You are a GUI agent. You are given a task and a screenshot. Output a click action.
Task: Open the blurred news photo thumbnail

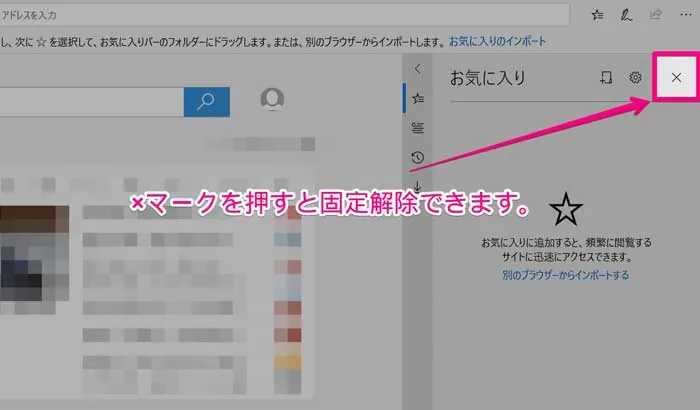34,253
